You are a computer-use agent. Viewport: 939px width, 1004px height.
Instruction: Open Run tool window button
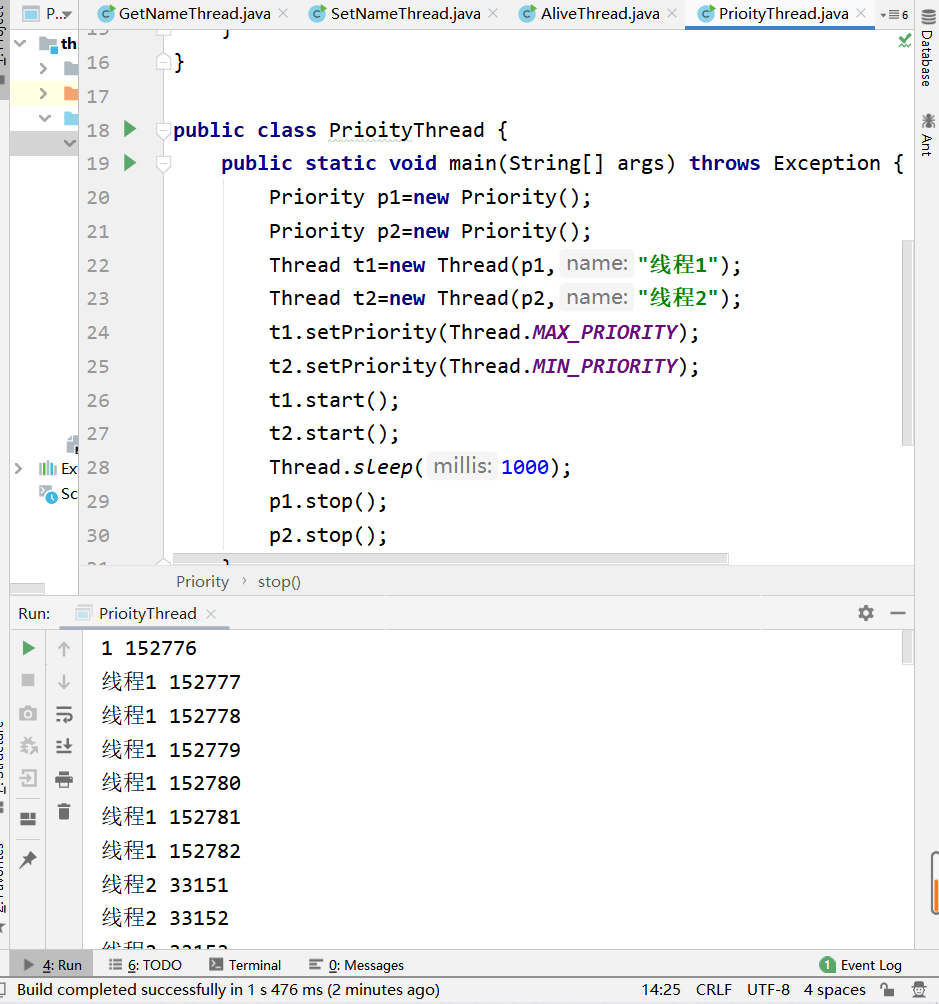(53, 965)
